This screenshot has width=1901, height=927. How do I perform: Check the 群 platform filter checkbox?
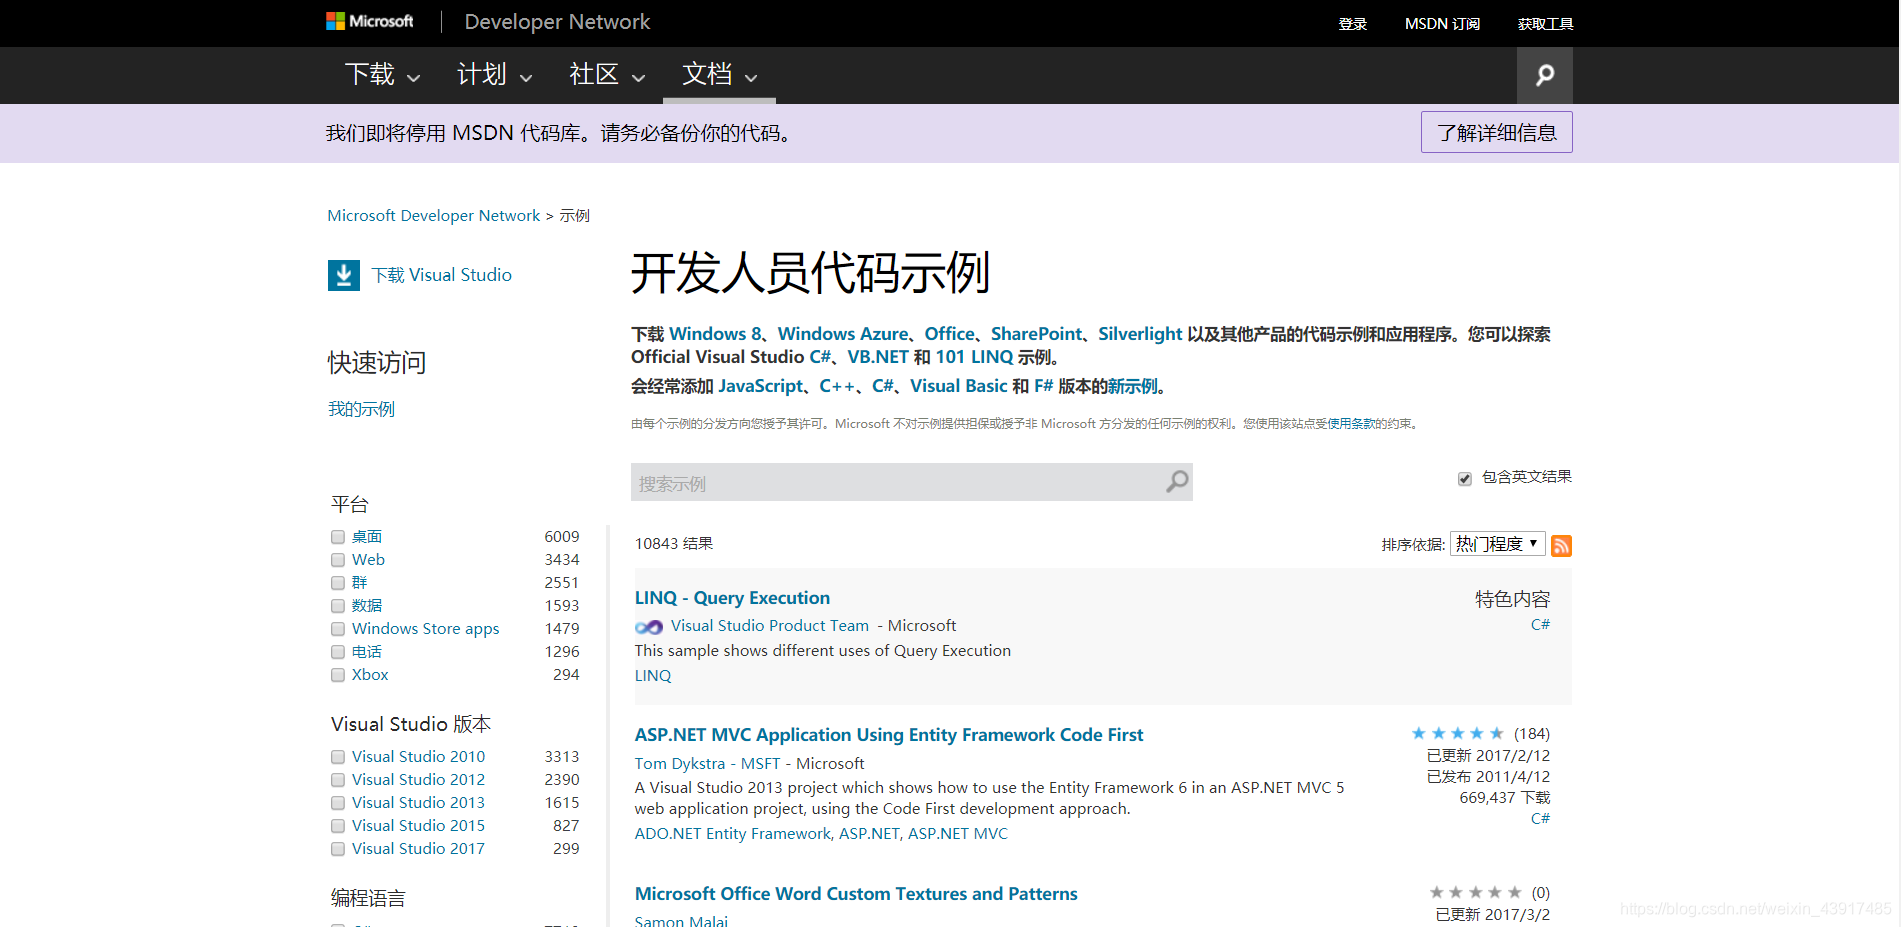(338, 583)
